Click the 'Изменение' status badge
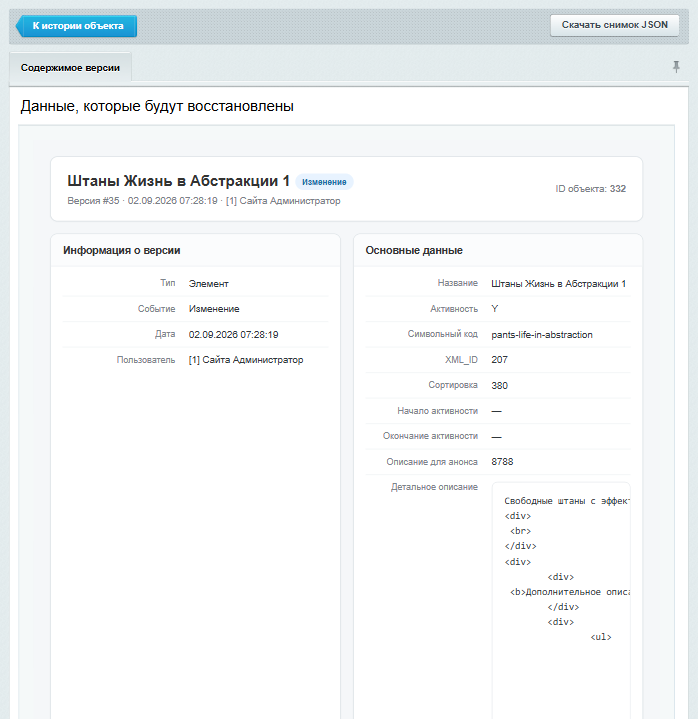 tap(324, 182)
